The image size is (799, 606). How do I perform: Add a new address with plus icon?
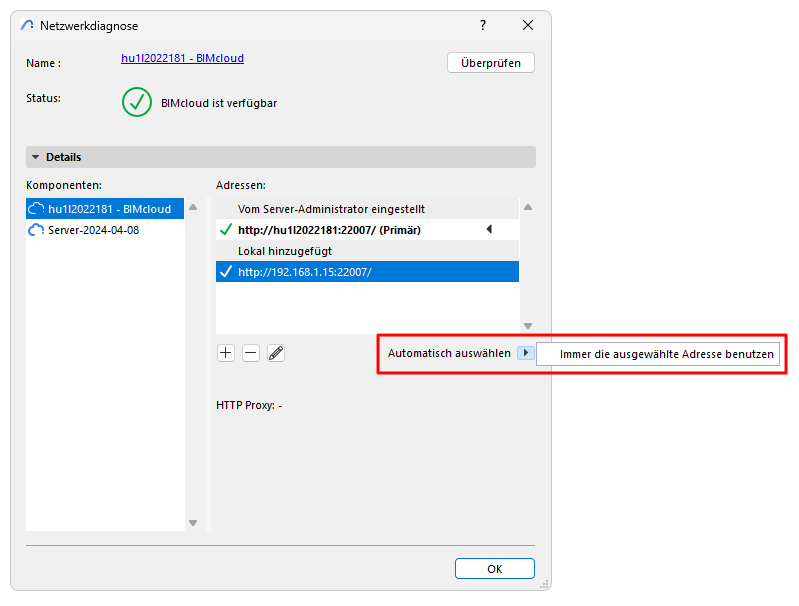226,353
